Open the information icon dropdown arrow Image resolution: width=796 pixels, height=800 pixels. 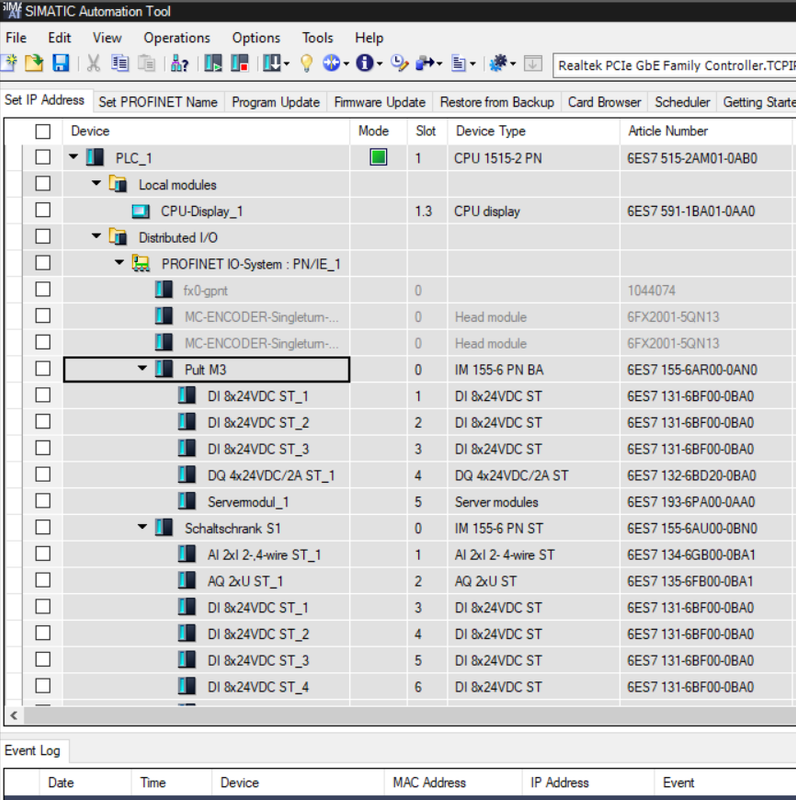click(379, 64)
